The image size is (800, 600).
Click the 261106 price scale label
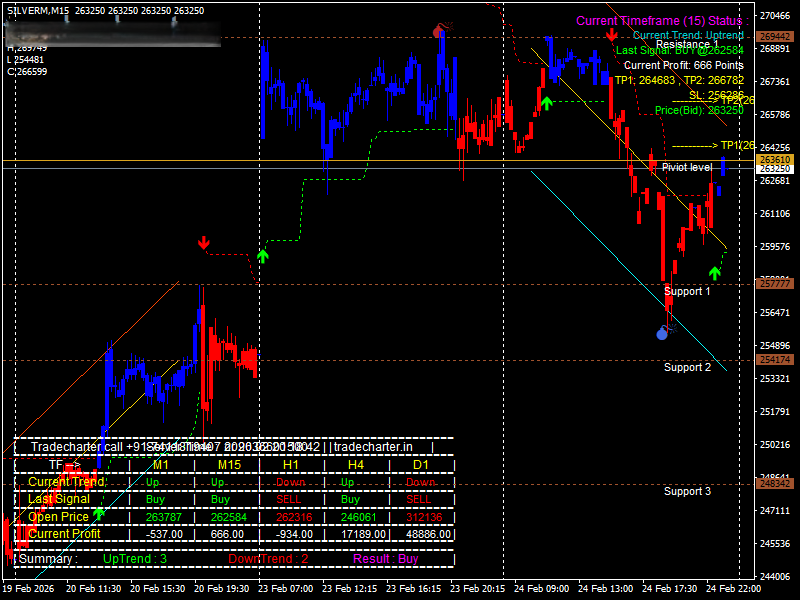[x=775, y=214]
